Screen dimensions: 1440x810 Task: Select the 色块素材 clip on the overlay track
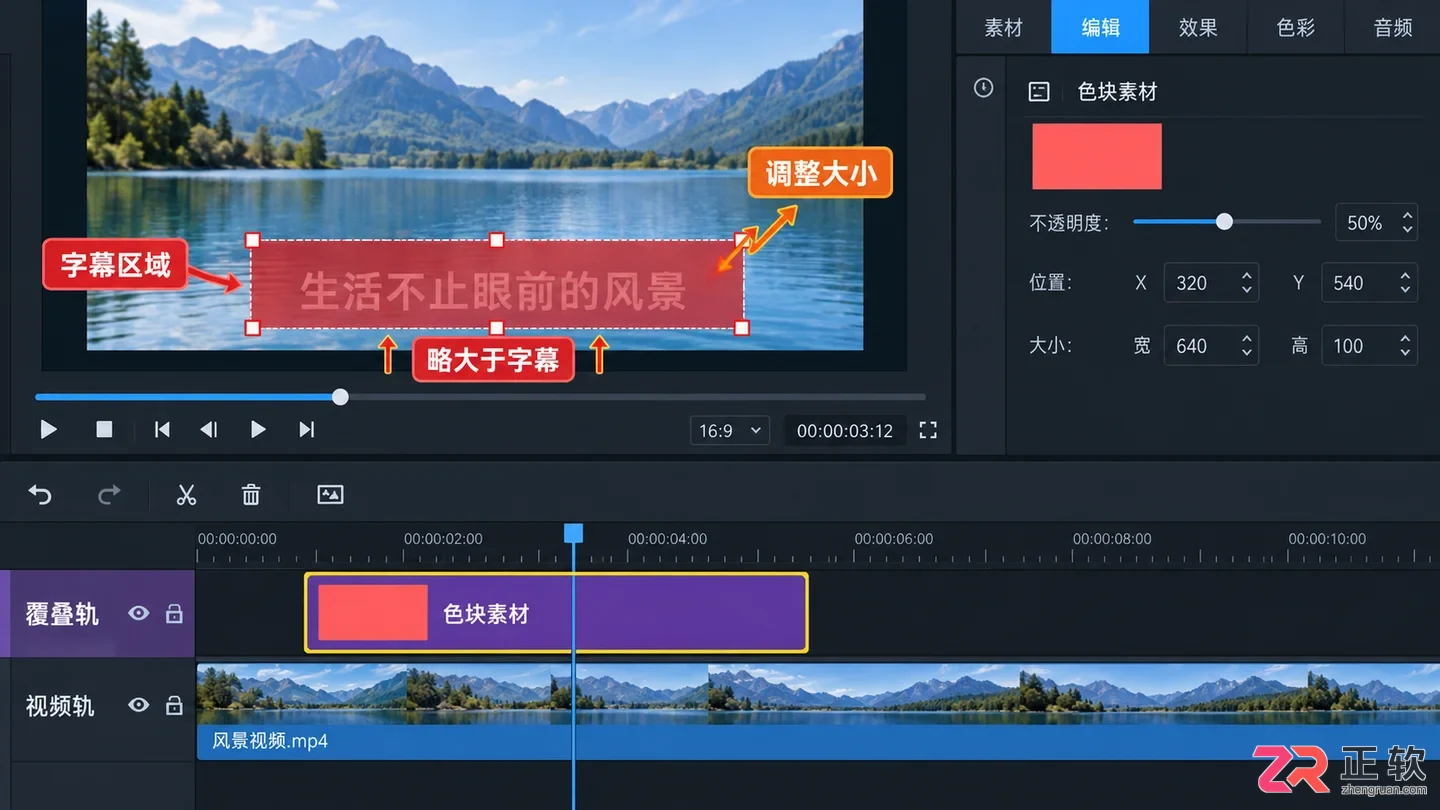point(556,613)
